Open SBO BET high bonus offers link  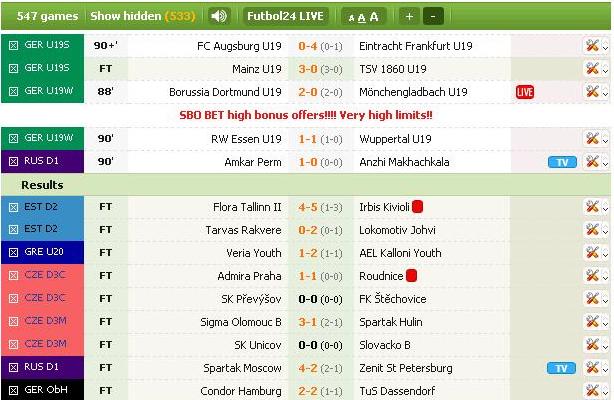pos(306,115)
